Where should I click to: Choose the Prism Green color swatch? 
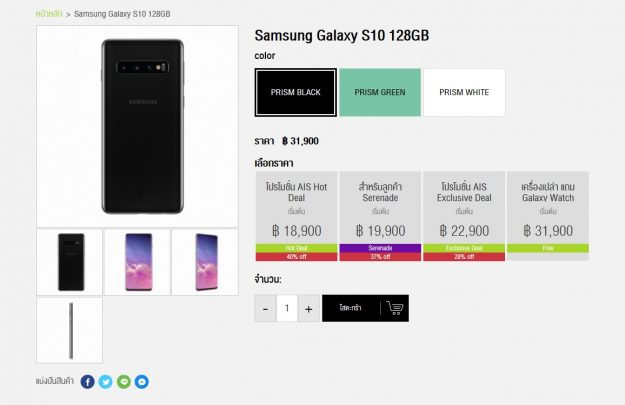pos(380,92)
